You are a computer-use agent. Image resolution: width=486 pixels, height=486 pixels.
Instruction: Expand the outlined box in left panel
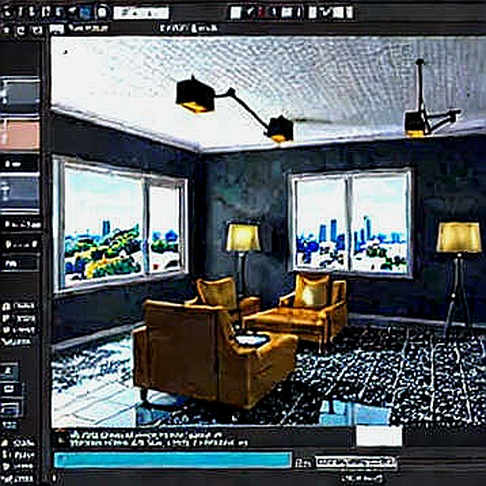[x=21, y=264]
